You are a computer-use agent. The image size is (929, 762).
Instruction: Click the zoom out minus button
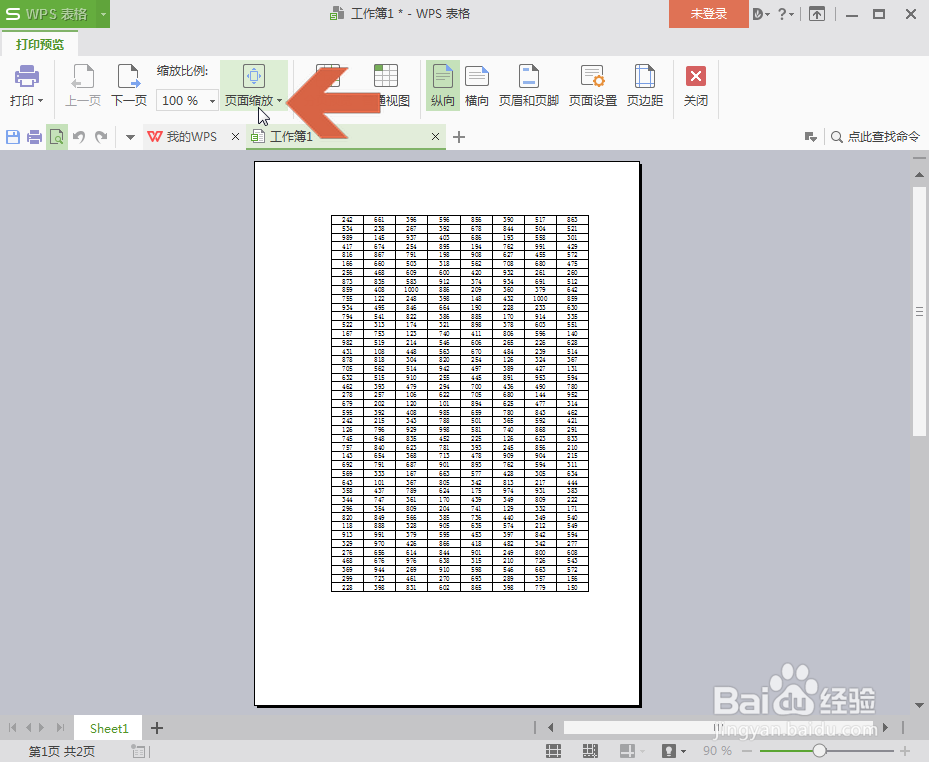tap(748, 751)
